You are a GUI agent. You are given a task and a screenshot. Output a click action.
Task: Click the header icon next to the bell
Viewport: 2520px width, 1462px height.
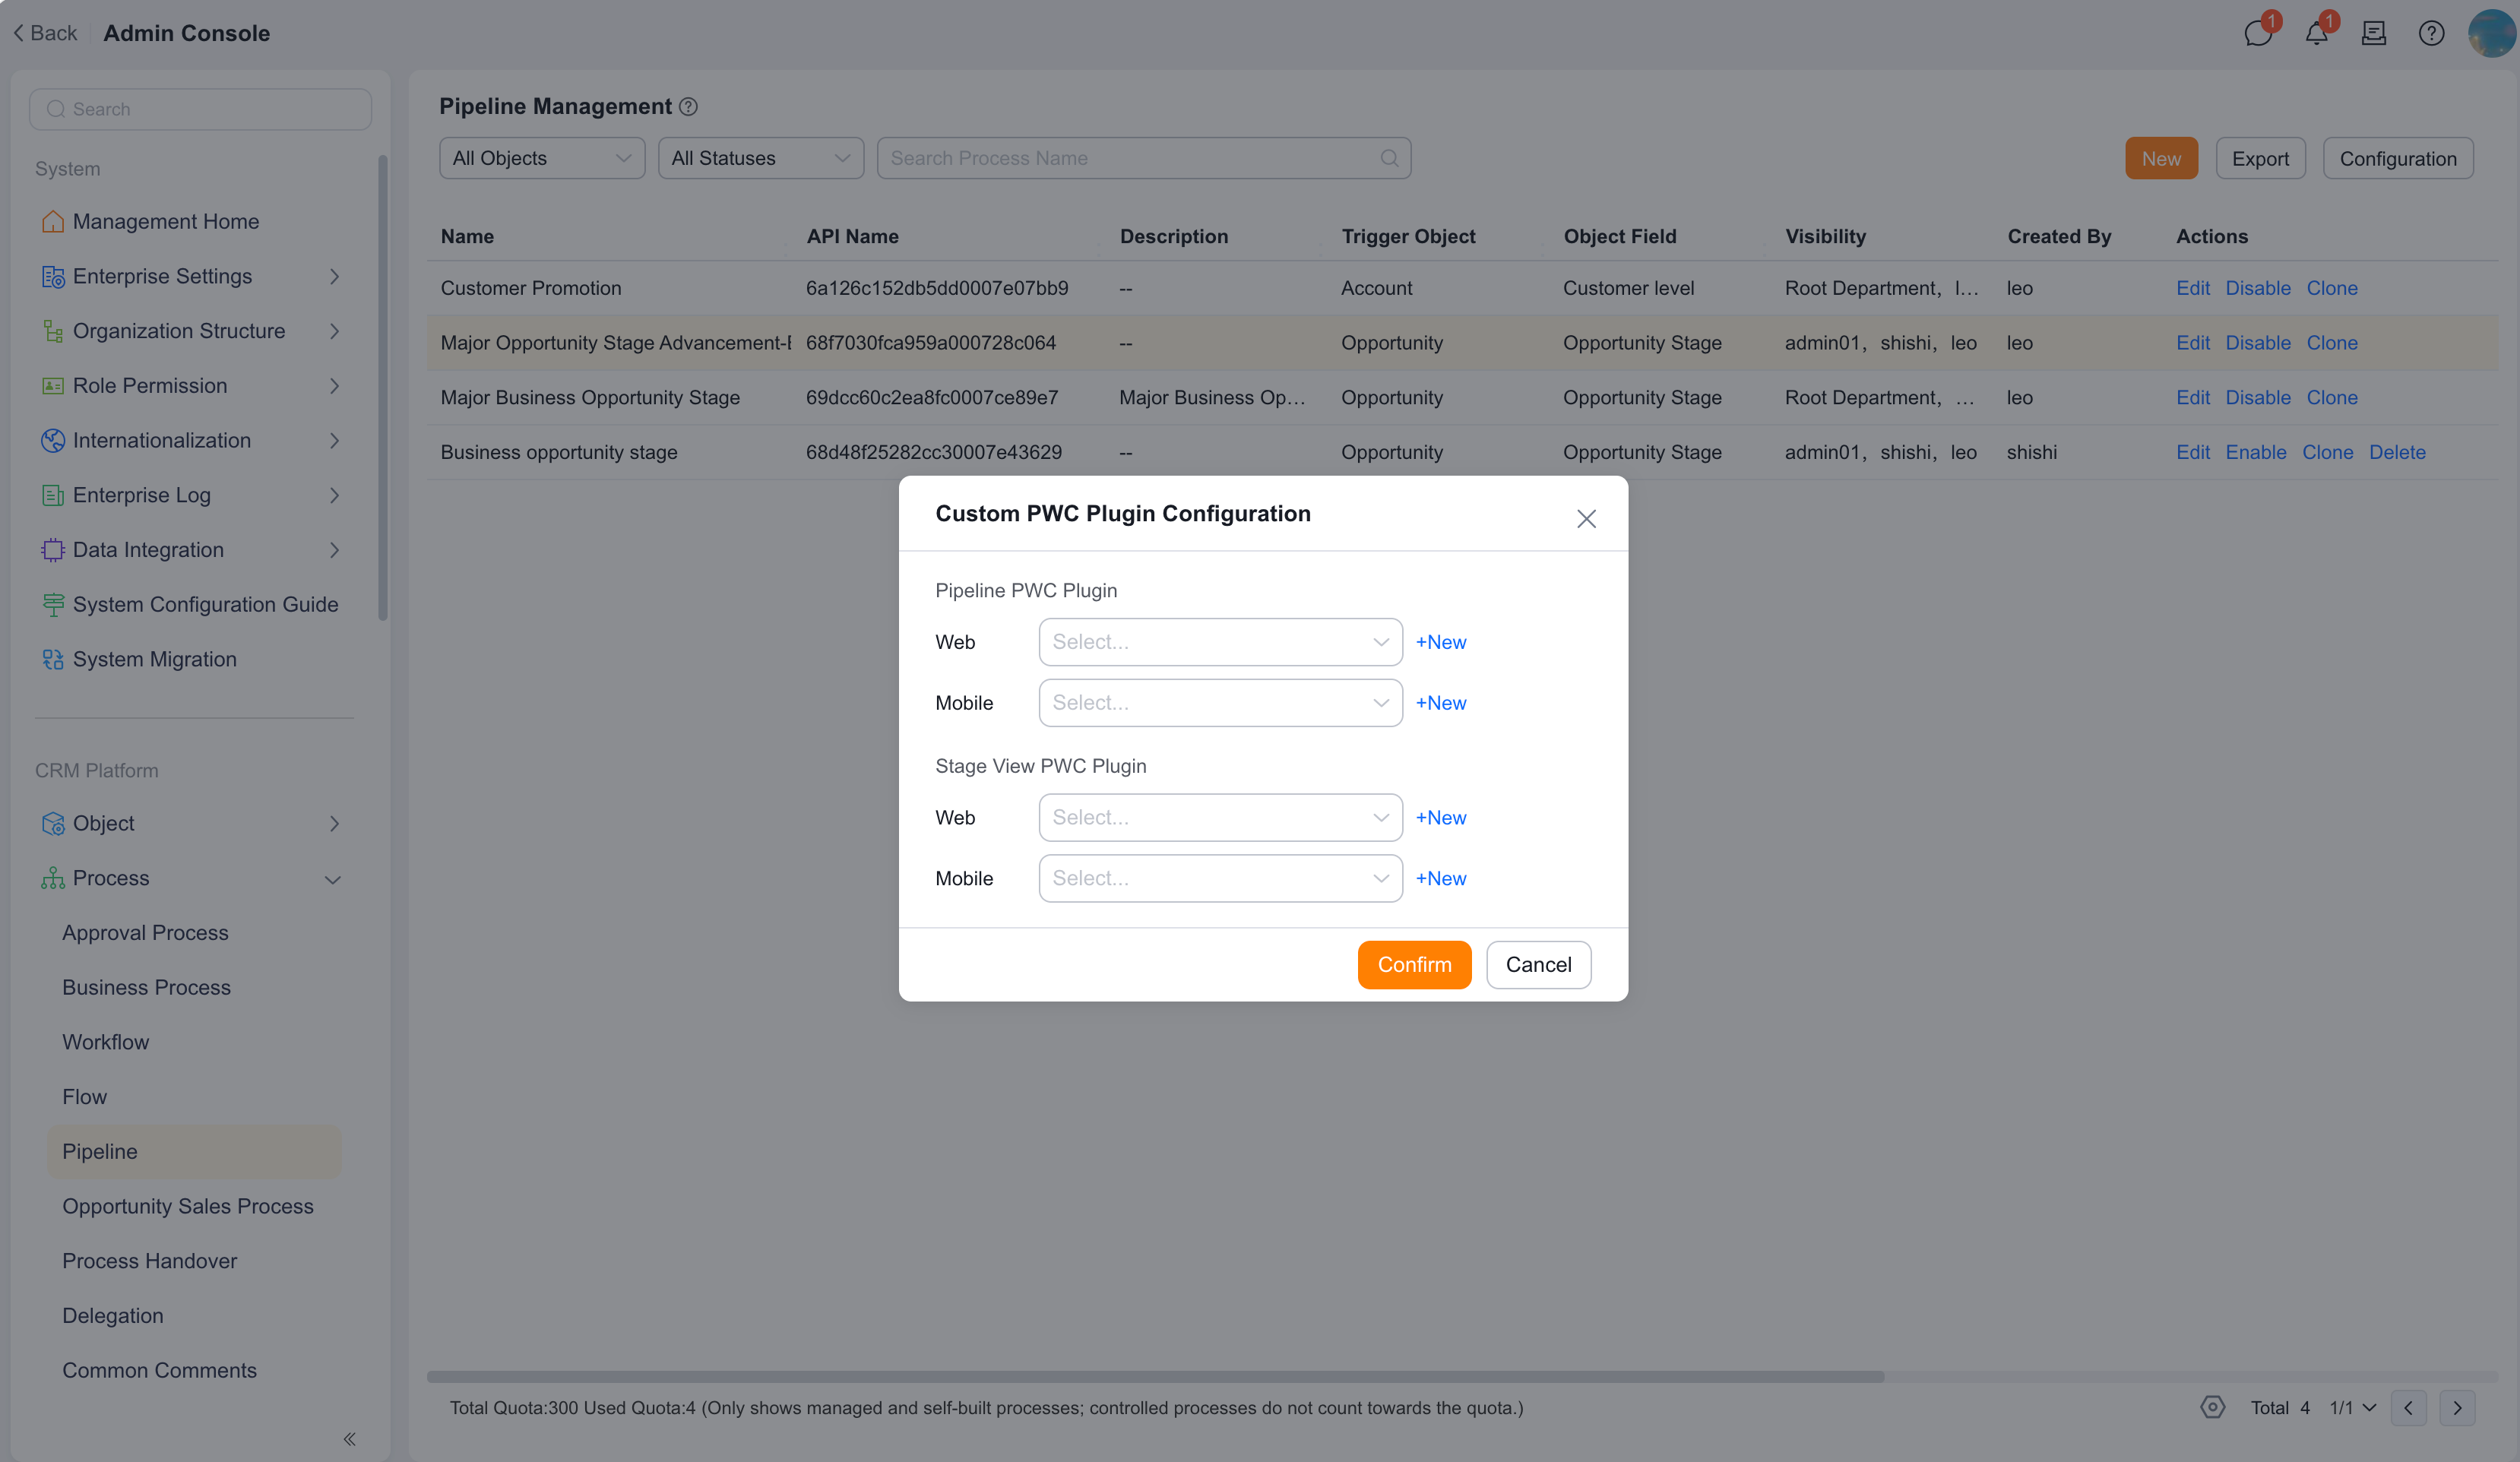[2374, 33]
